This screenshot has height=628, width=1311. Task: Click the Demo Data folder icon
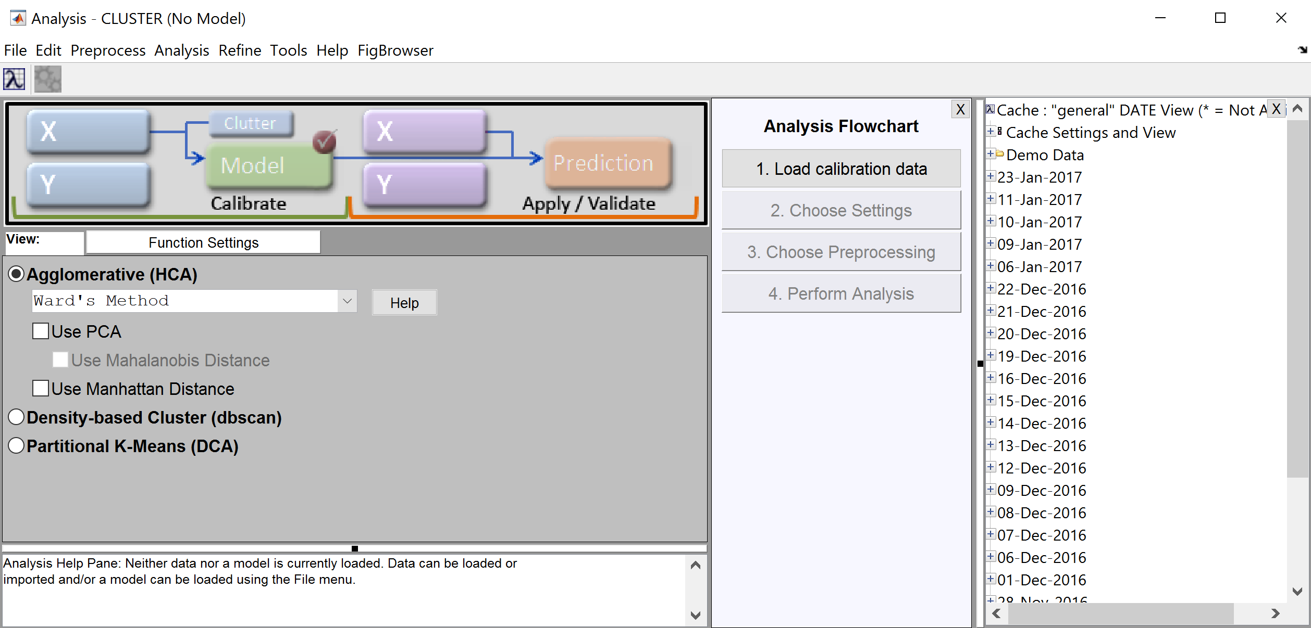click(x=998, y=155)
